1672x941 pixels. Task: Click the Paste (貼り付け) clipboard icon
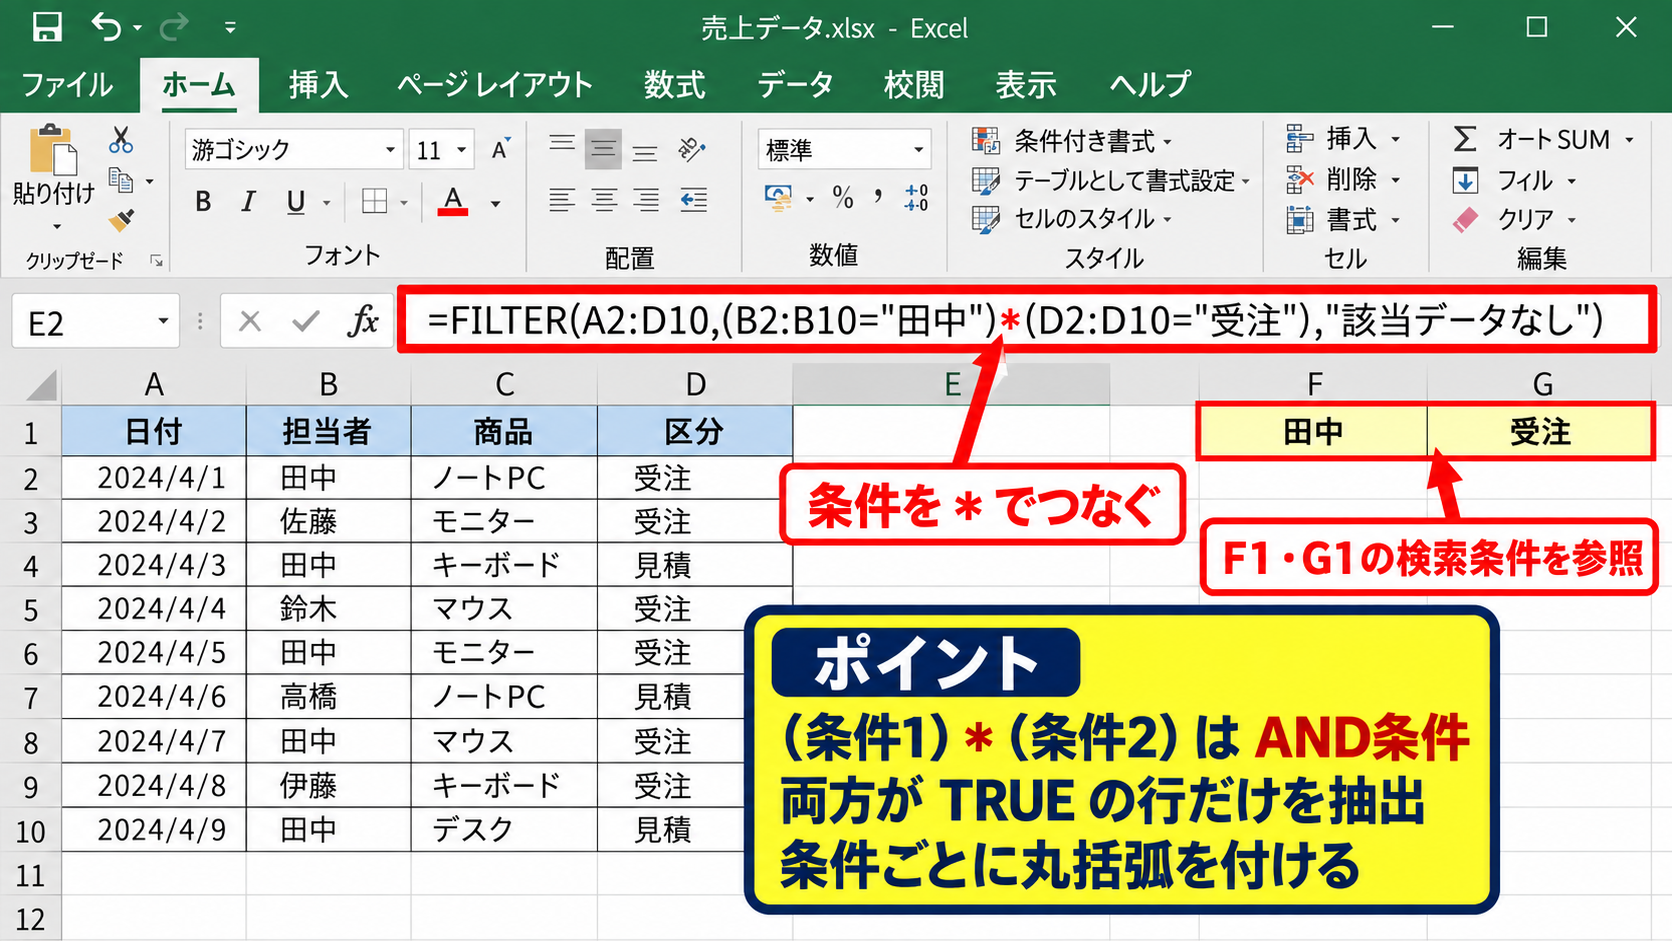(x=53, y=151)
